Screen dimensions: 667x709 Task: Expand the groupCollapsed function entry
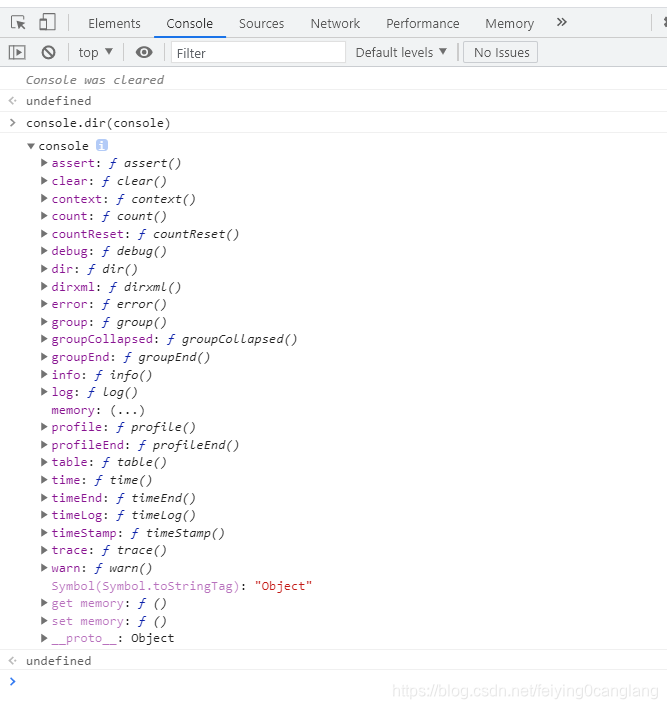[x=44, y=339]
